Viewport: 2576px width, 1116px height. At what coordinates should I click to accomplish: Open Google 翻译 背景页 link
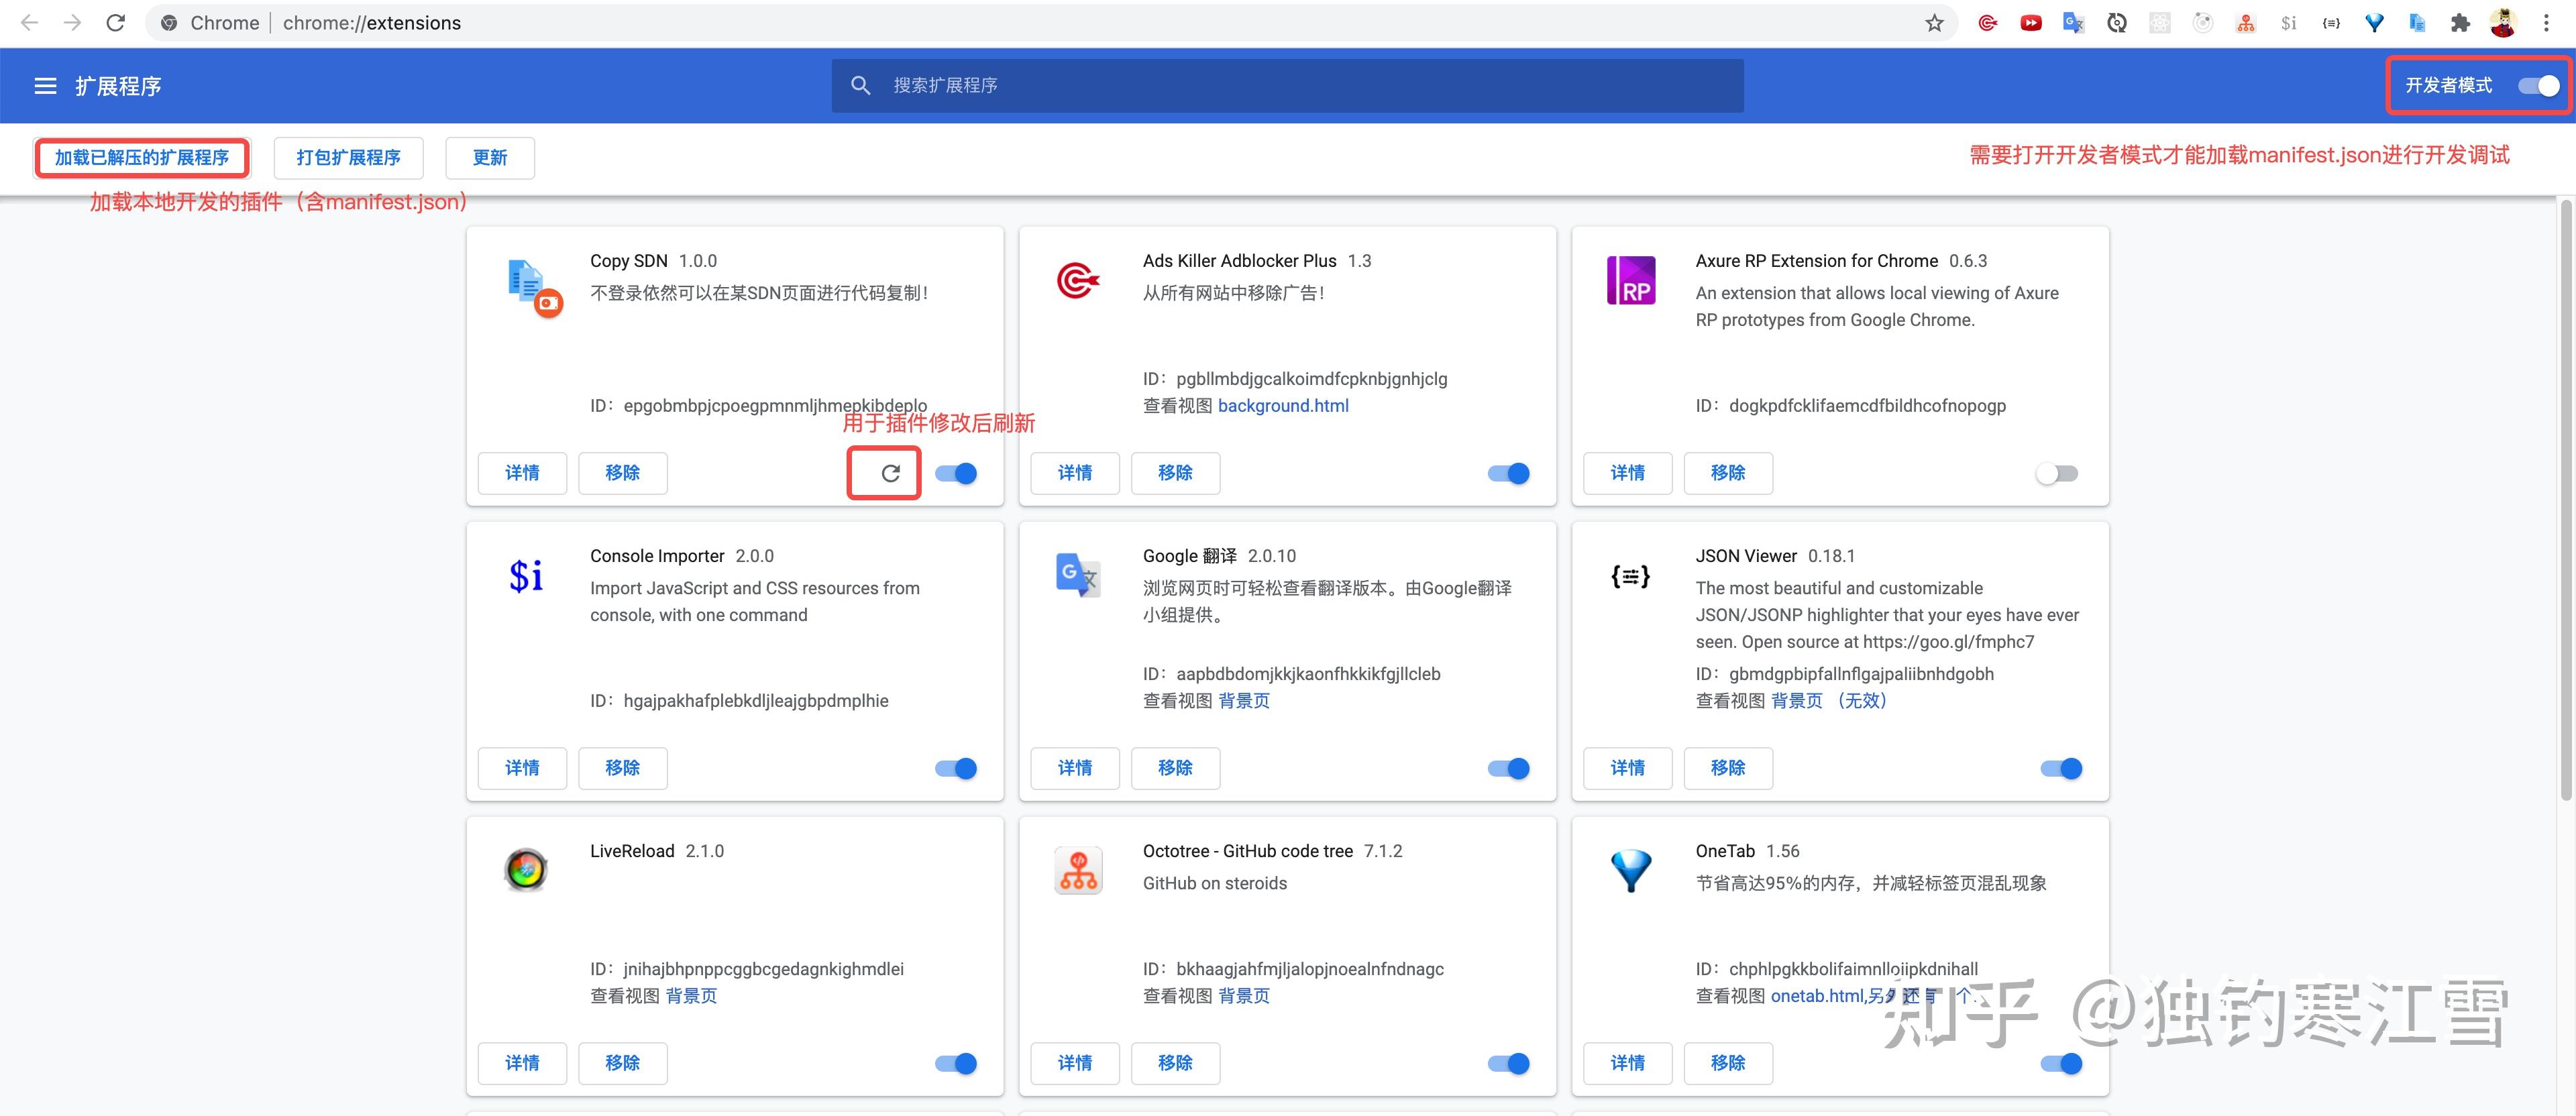(x=1244, y=701)
